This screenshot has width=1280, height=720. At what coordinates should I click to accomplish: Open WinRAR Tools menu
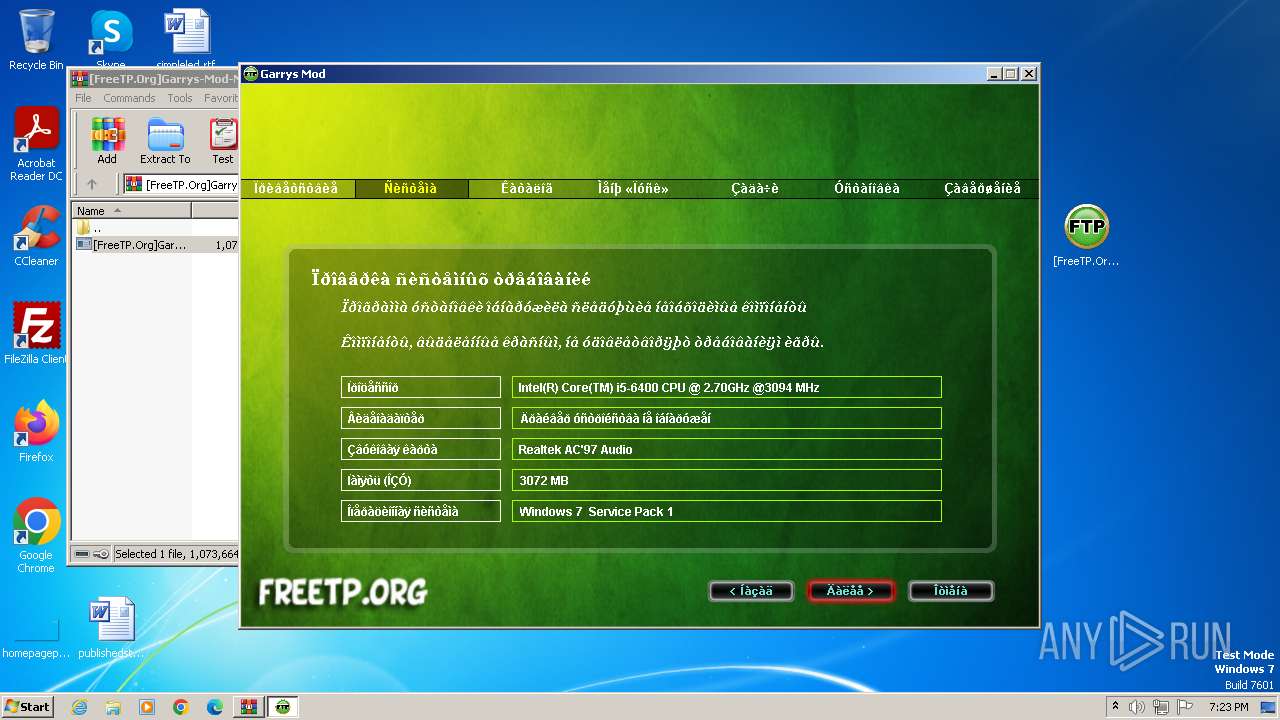pos(180,98)
